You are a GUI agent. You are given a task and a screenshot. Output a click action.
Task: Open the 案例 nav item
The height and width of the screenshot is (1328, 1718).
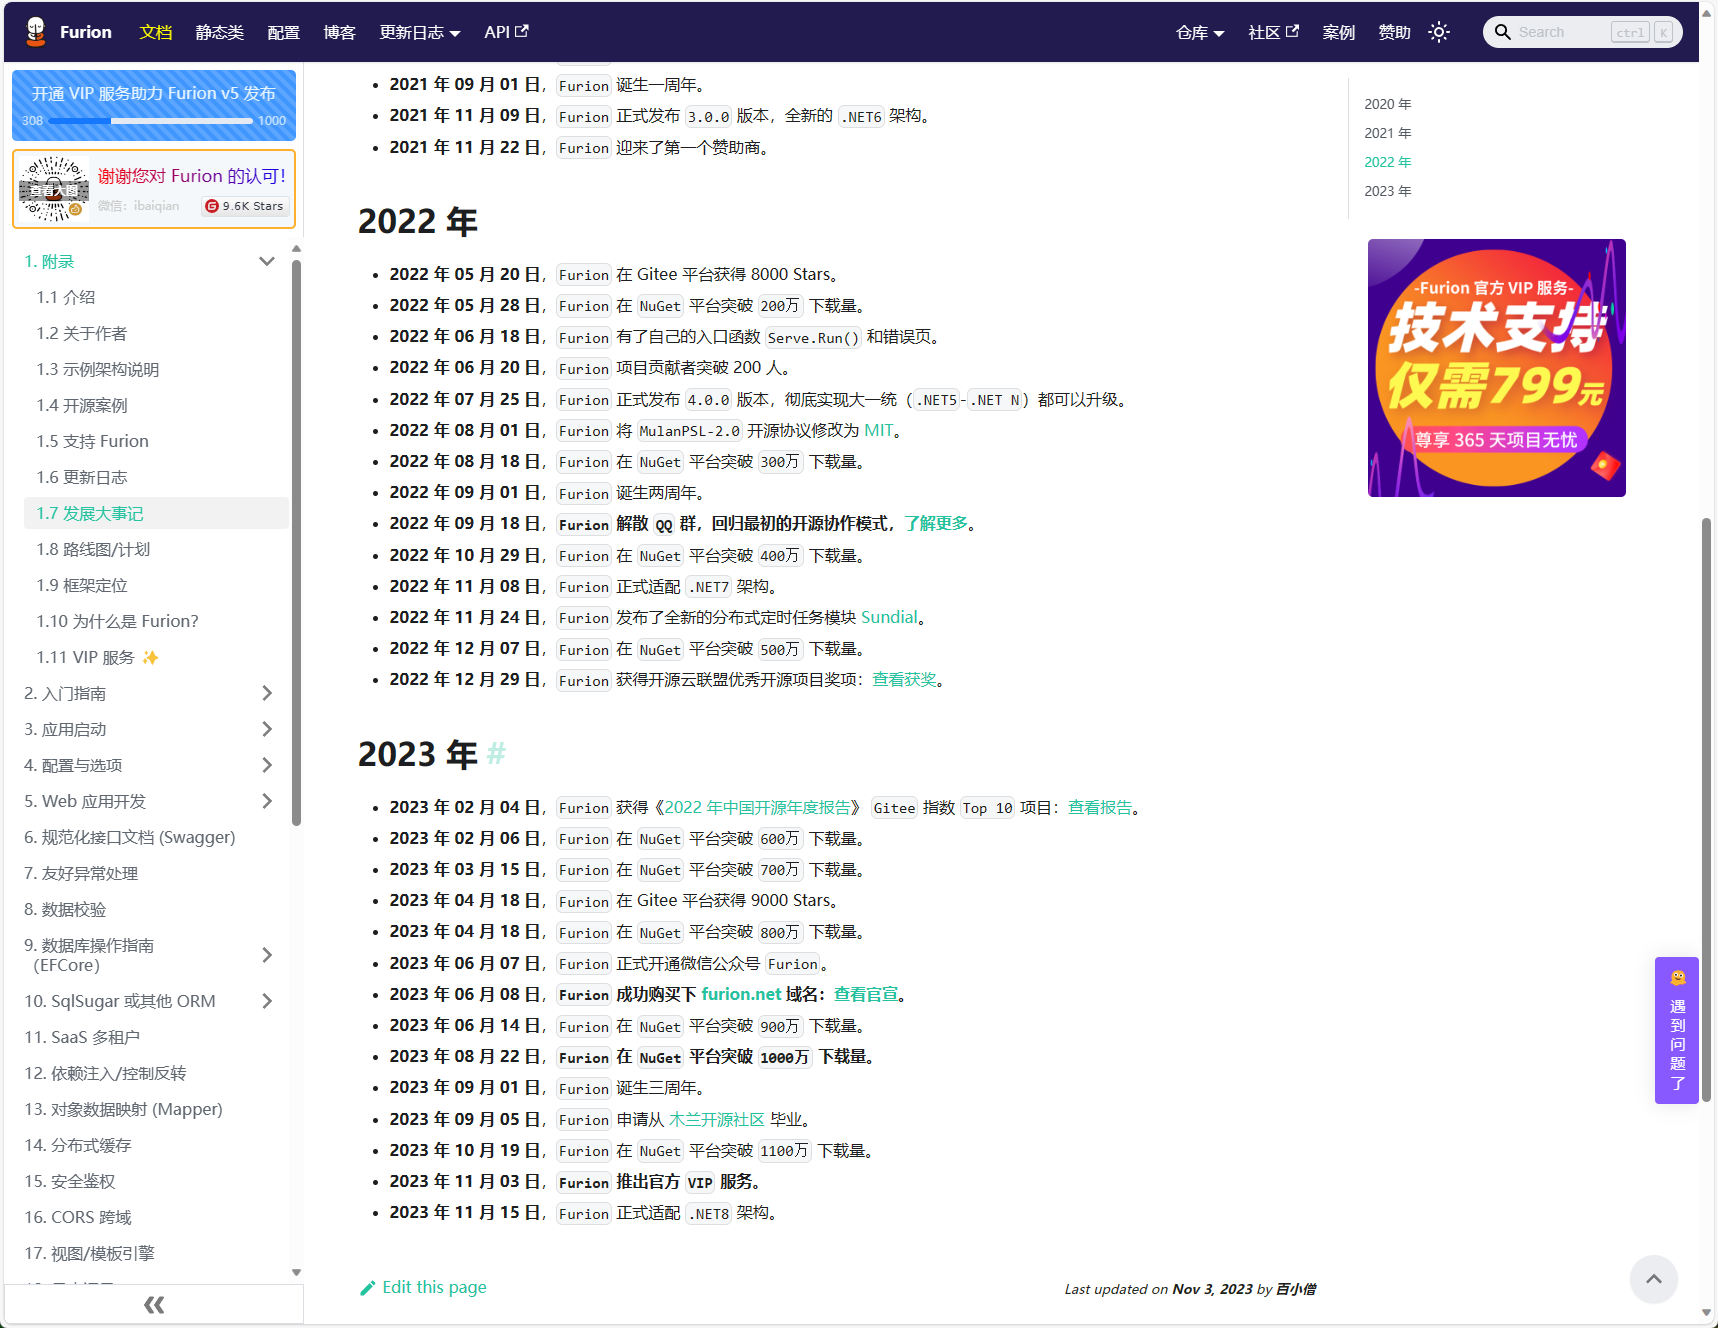[1339, 32]
